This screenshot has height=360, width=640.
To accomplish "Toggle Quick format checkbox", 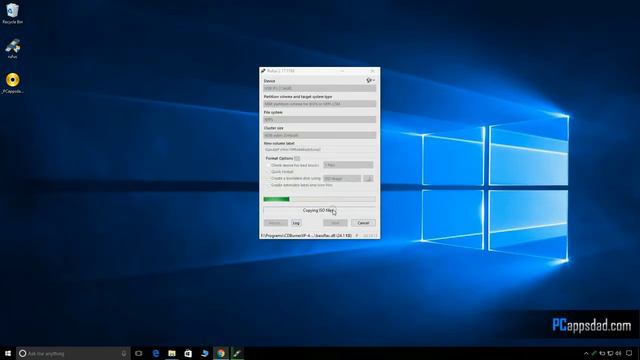I will click(268, 172).
